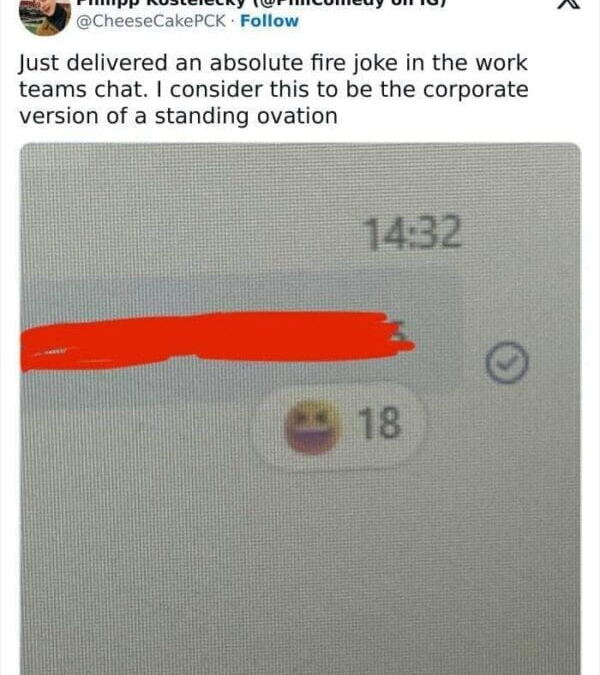
Task: Follow the @CheeseCakePCK account
Action: click(x=269, y=21)
